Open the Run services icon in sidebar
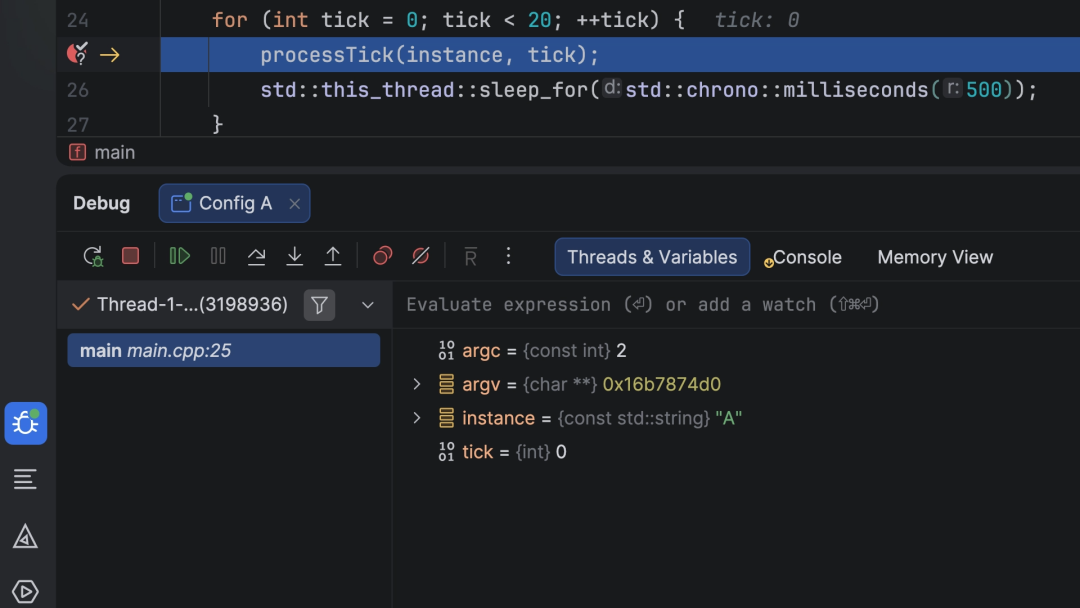 pos(25,591)
